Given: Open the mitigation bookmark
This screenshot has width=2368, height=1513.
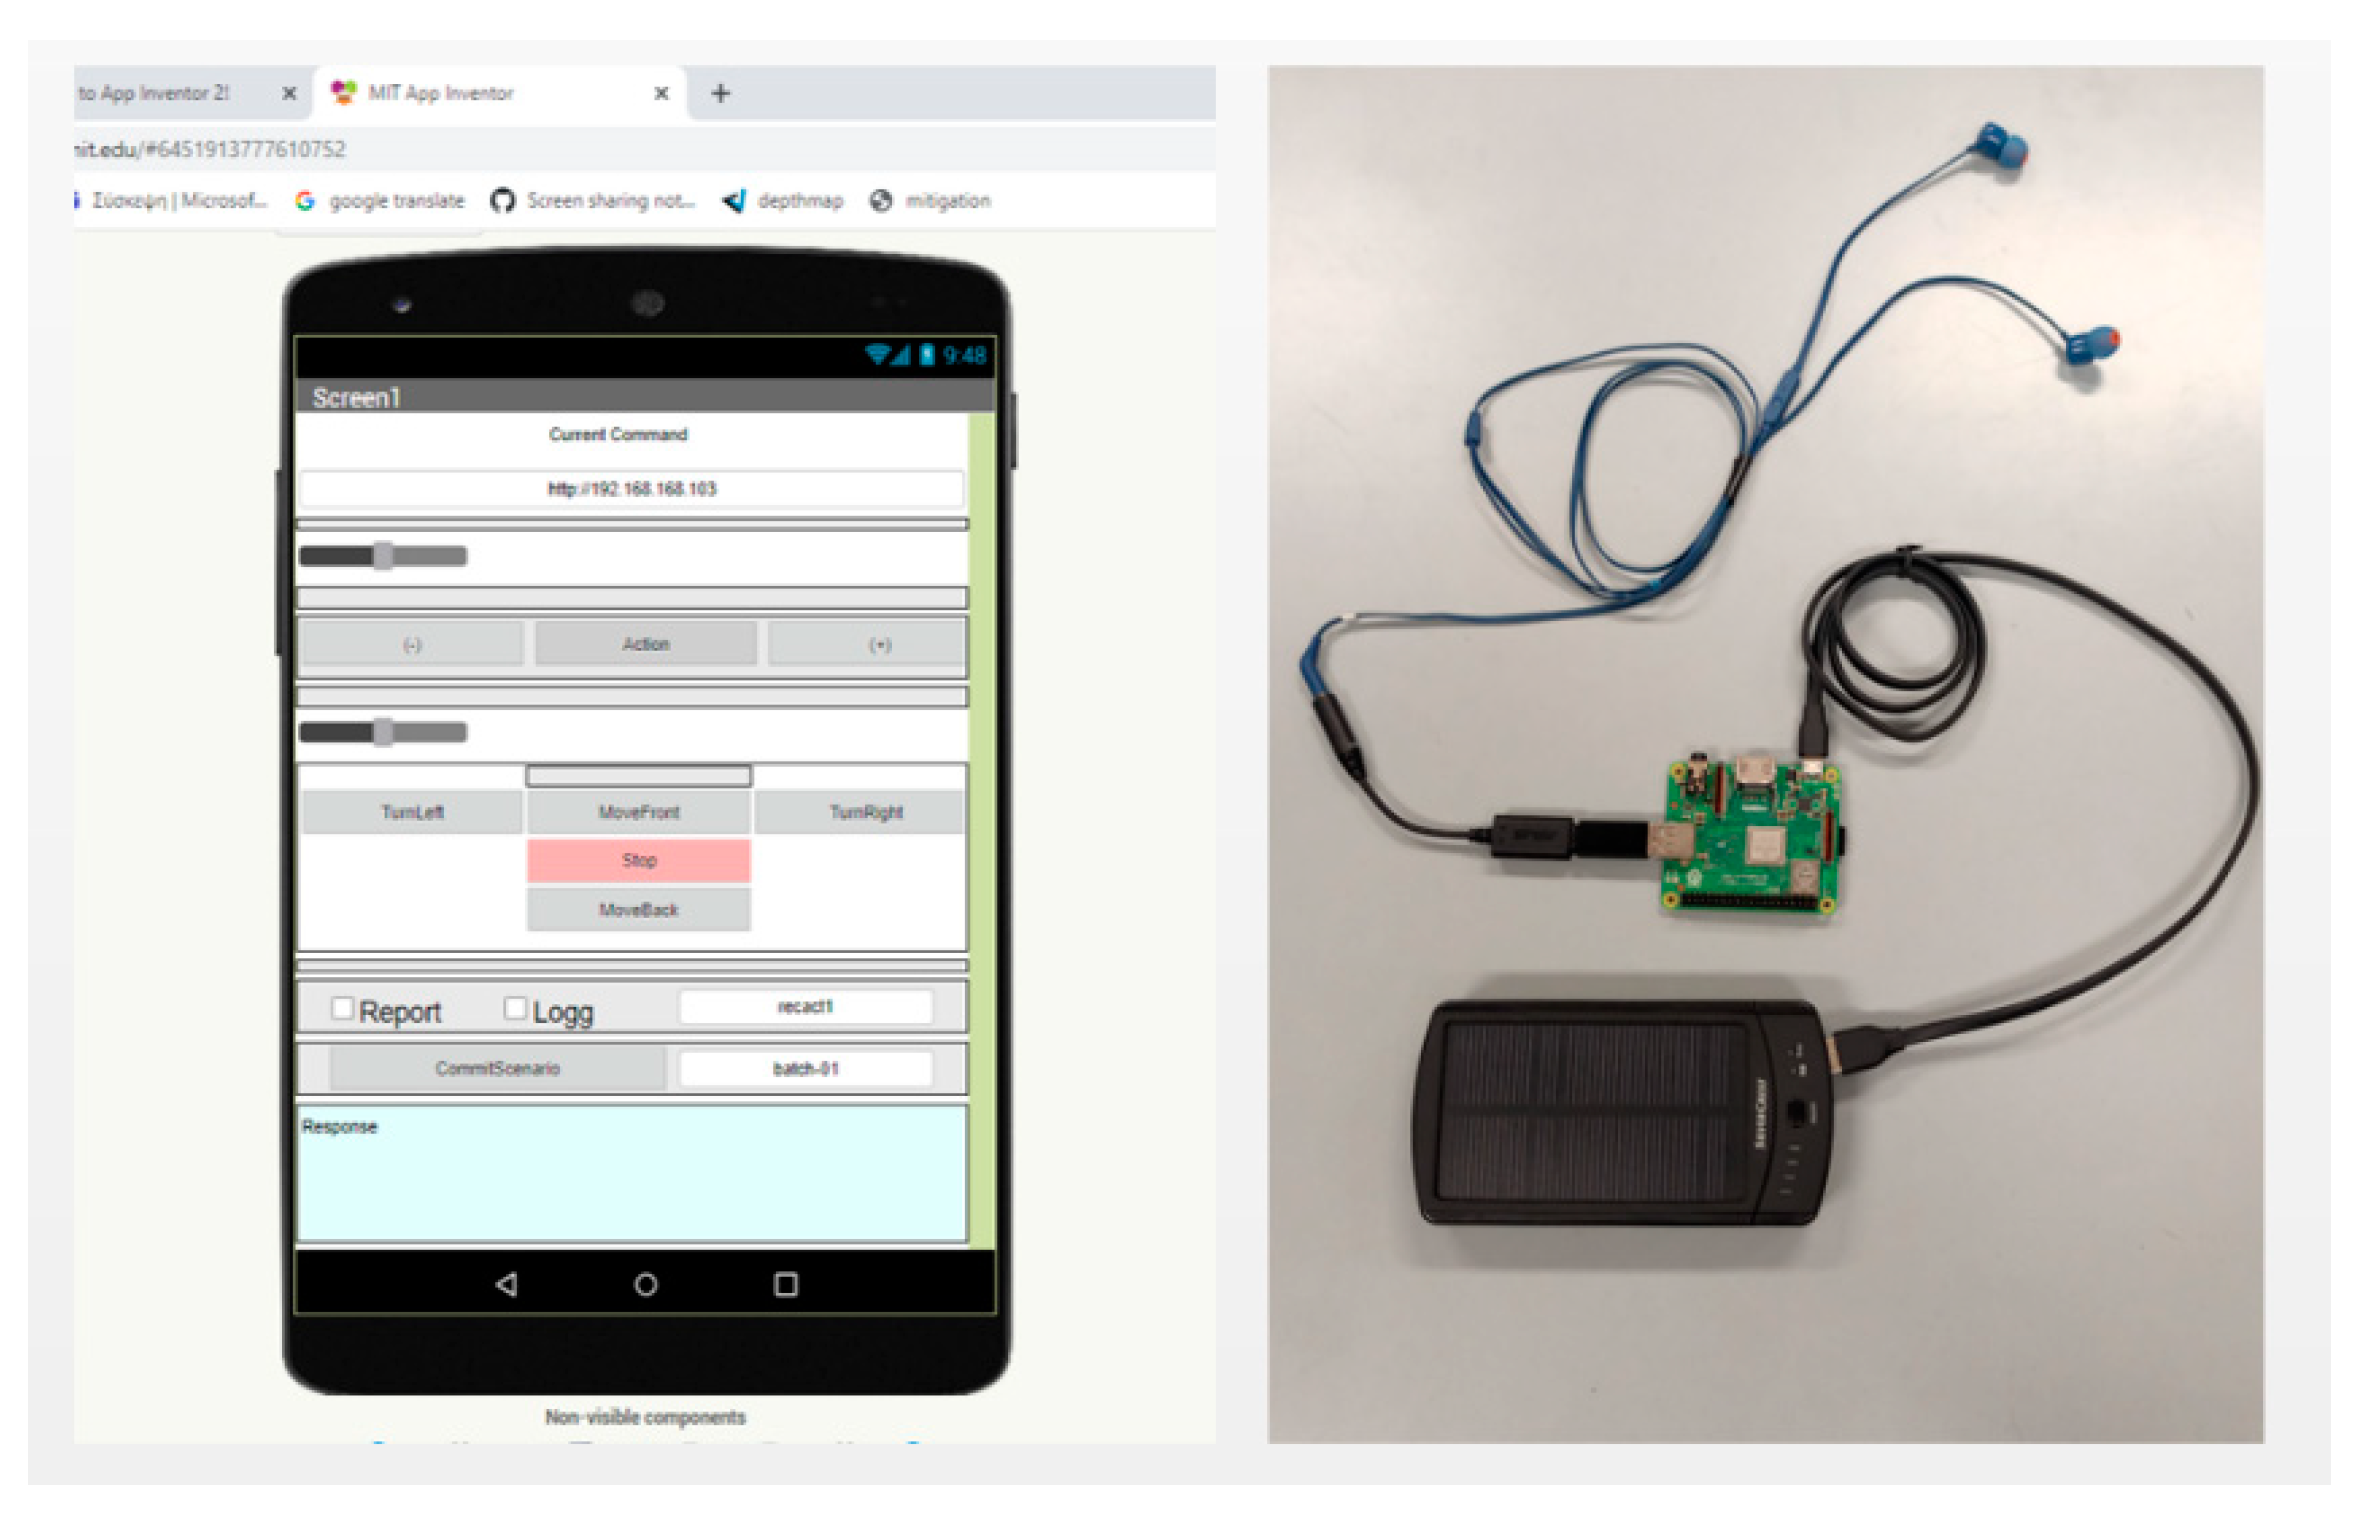Looking at the screenshot, I should 931,201.
